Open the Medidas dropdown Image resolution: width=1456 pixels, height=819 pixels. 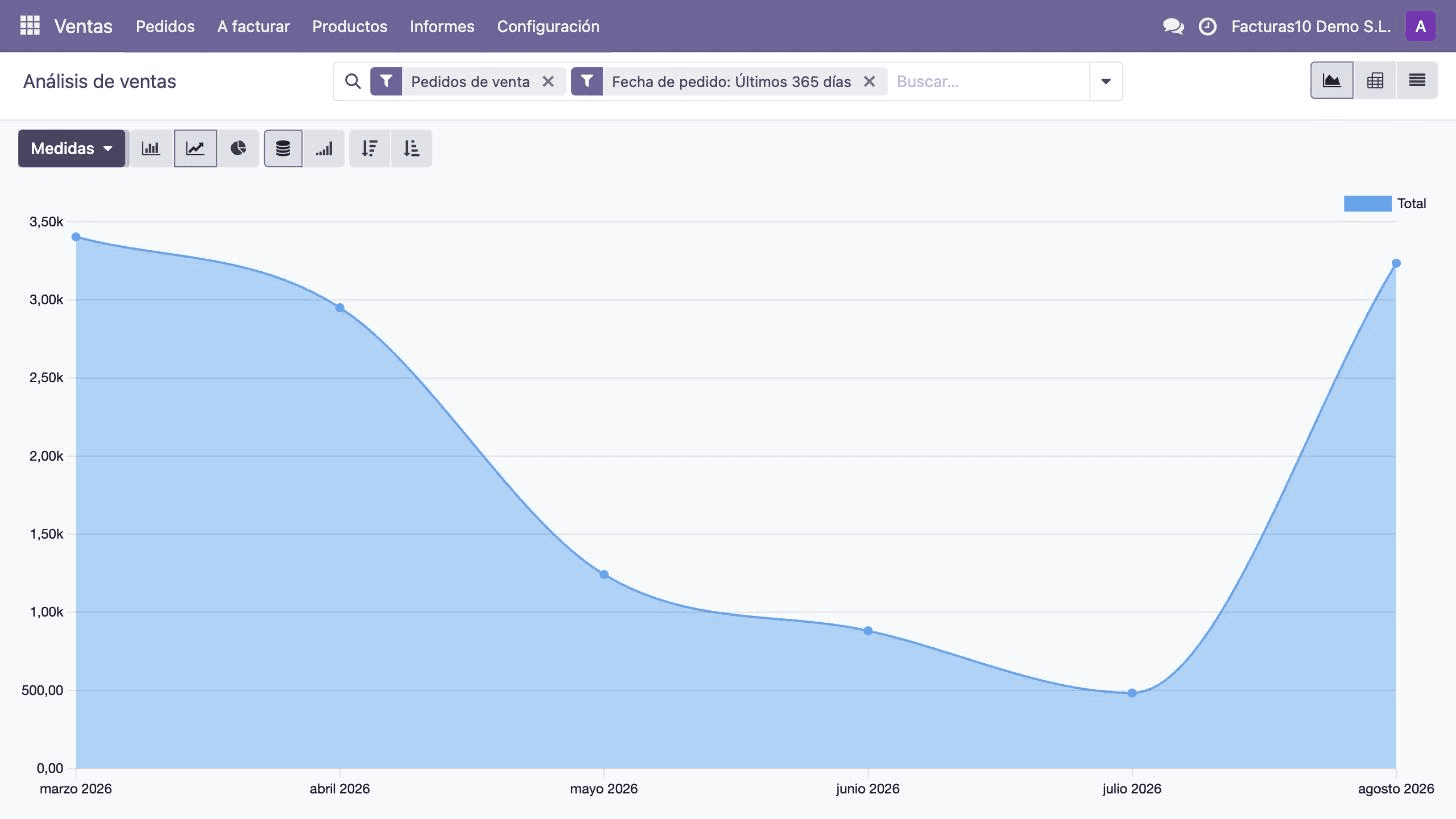(x=71, y=149)
